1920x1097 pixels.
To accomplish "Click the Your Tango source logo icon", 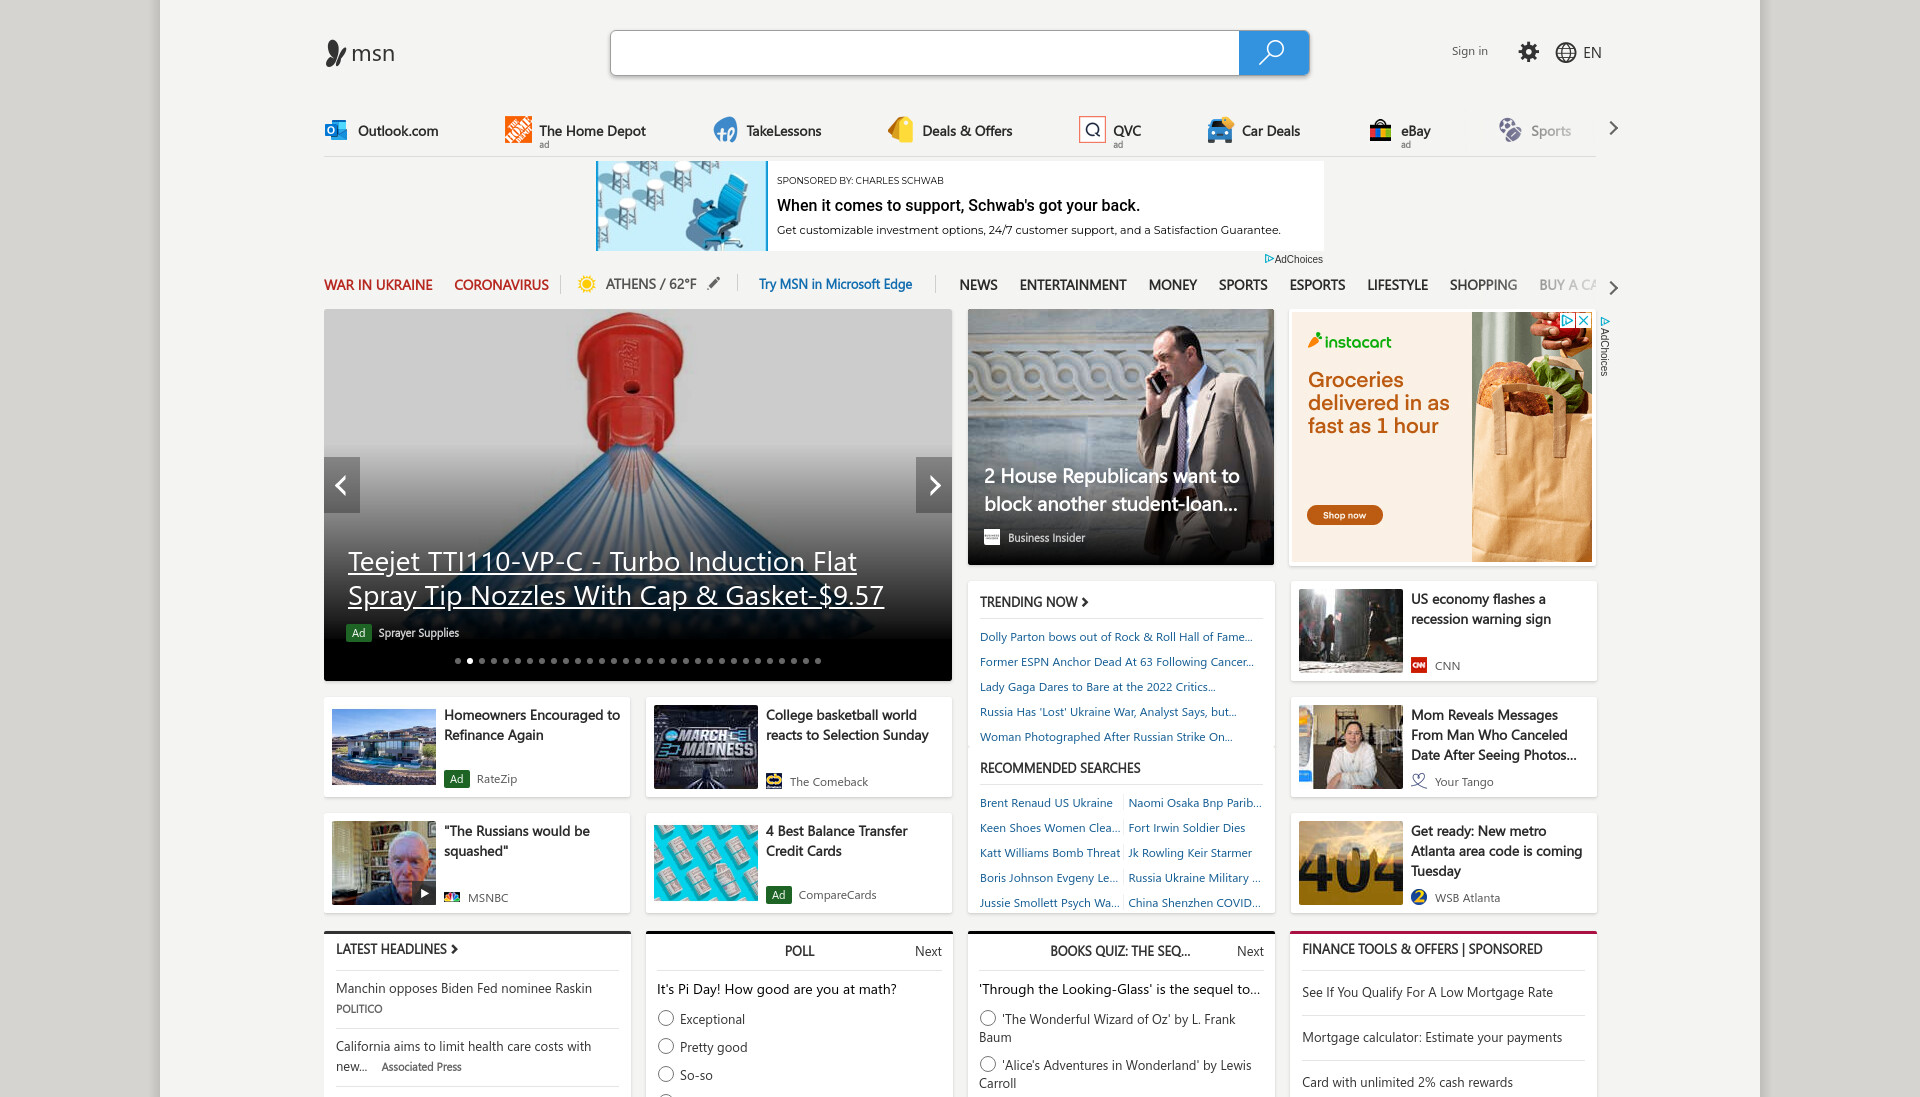I will (x=1419, y=781).
